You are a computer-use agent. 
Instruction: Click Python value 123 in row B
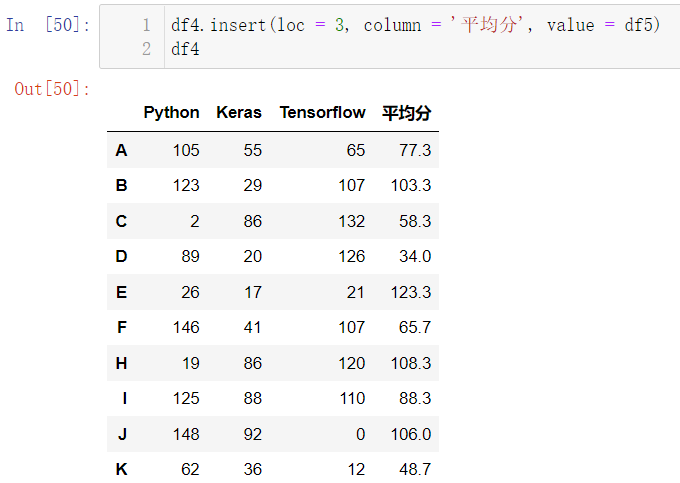pyautogui.click(x=186, y=186)
